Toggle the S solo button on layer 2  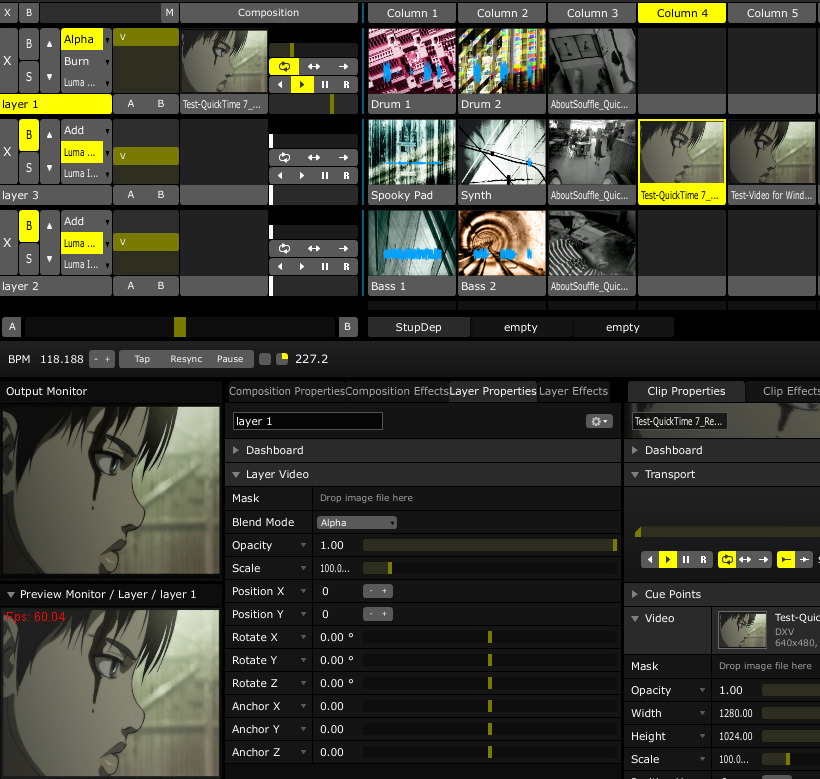tap(29, 259)
